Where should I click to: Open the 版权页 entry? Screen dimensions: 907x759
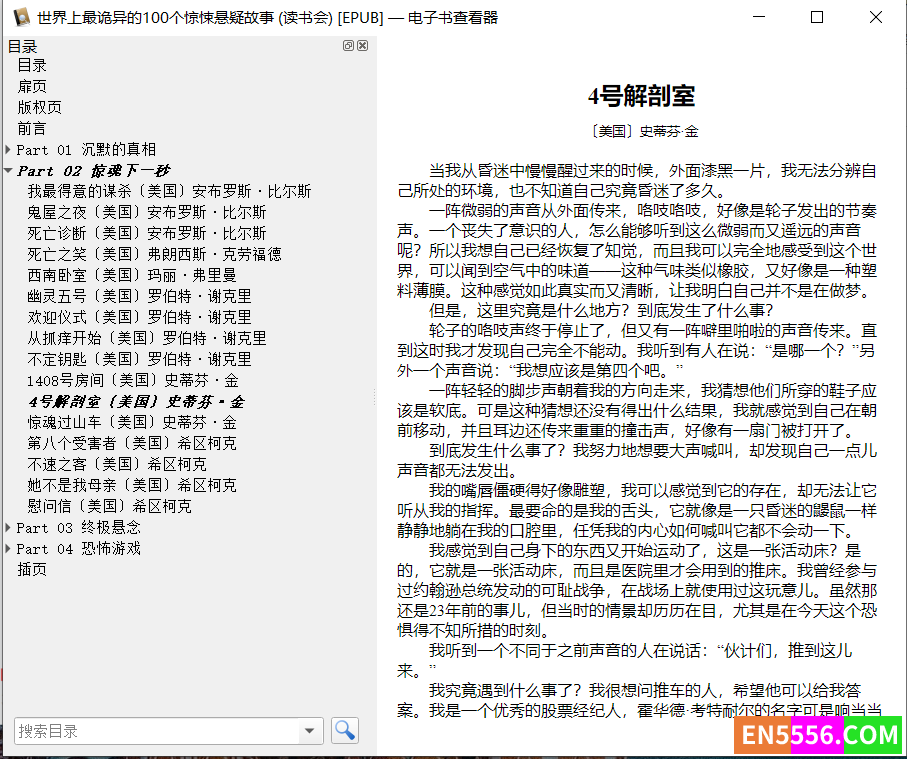pyautogui.click(x=39, y=108)
